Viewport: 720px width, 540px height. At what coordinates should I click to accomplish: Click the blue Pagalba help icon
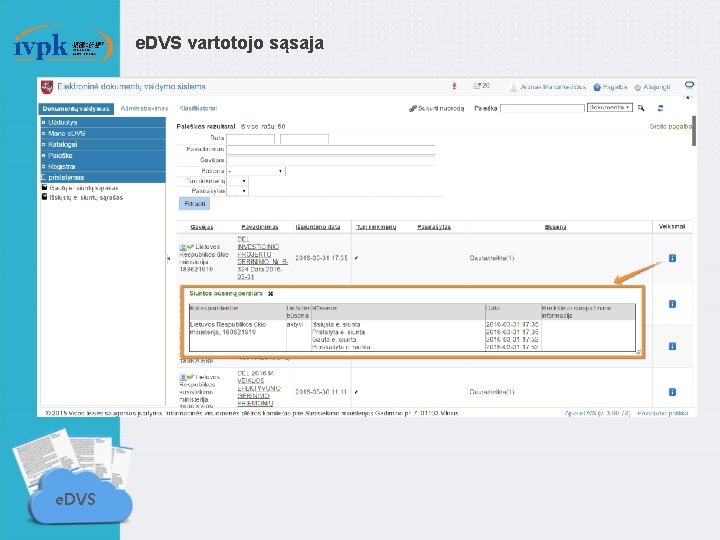pyautogui.click(x=597, y=87)
